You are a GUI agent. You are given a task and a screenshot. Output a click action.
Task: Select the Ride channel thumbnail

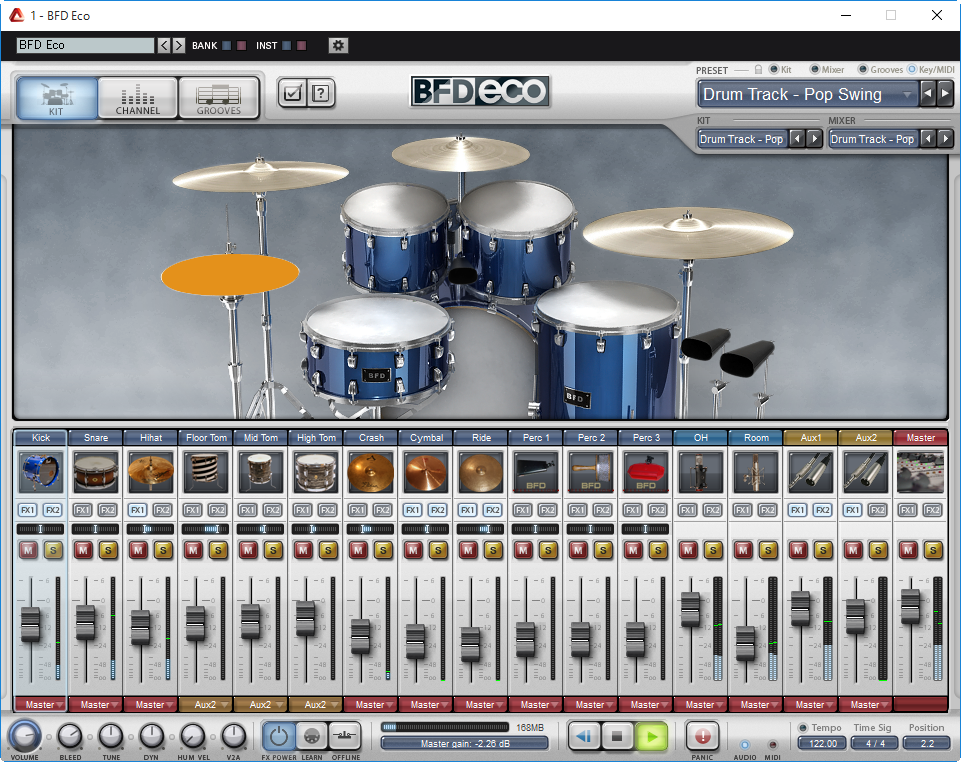point(481,471)
